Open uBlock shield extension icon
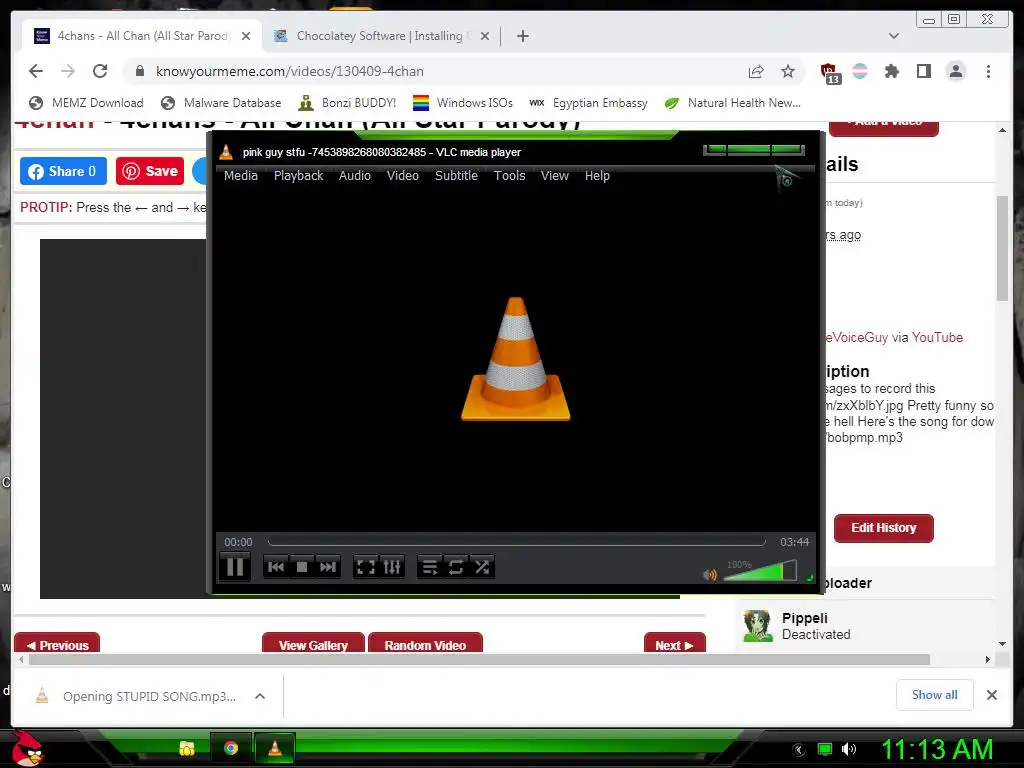The height and width of the screenshot is (768, 1024). 829,72
